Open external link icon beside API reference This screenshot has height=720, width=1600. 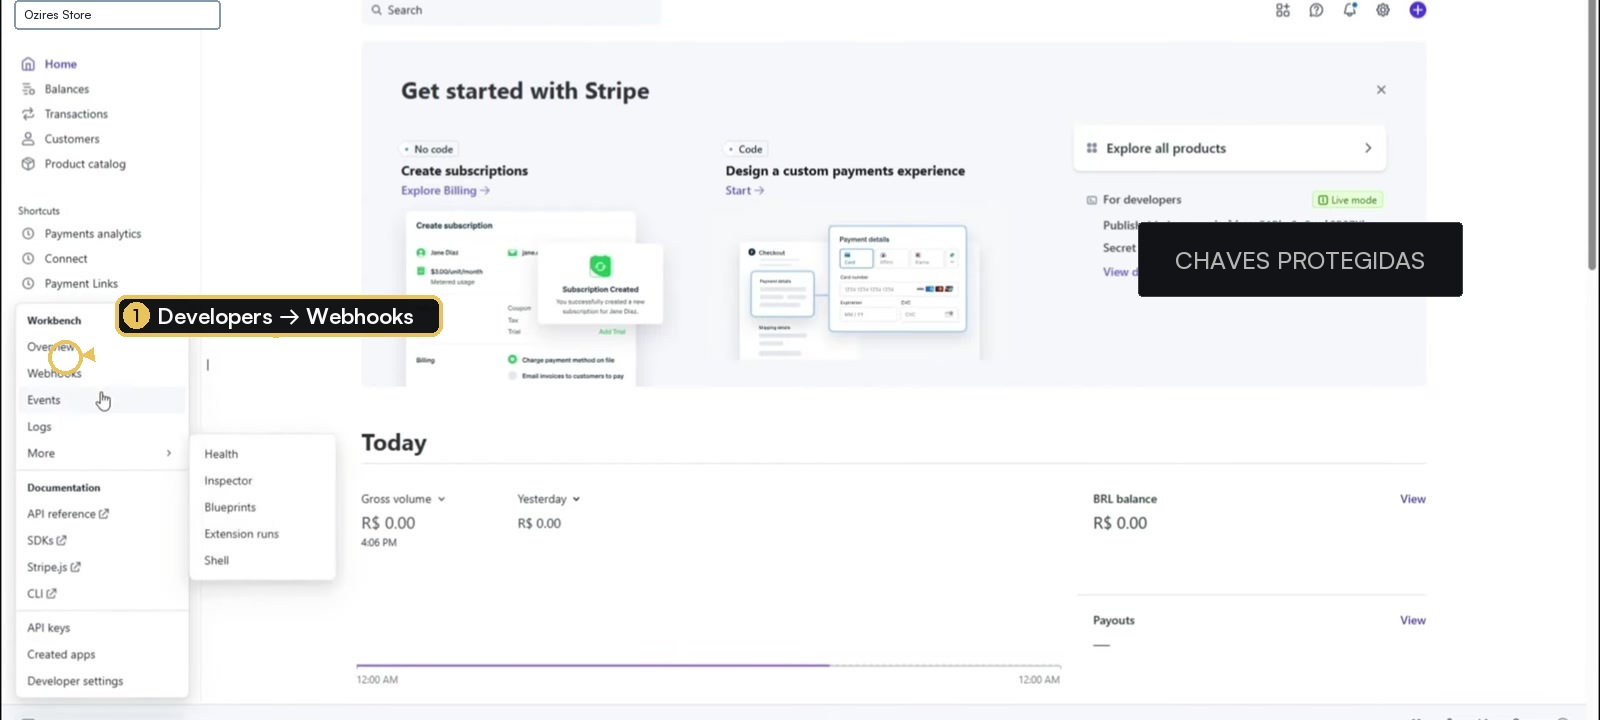click(x=104, y=514)
